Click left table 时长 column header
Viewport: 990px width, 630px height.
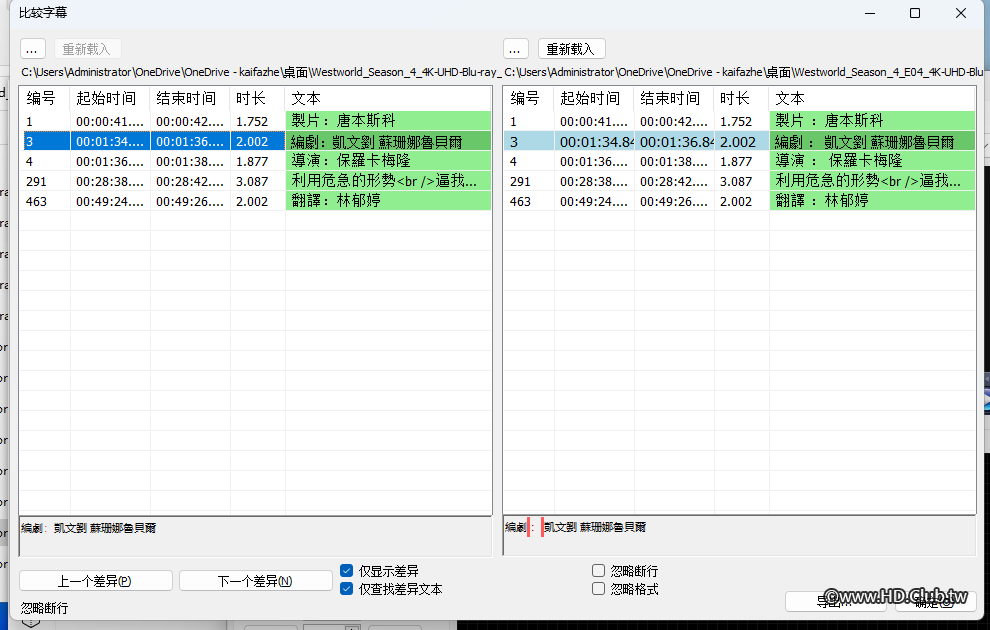(x=258, y=98)
